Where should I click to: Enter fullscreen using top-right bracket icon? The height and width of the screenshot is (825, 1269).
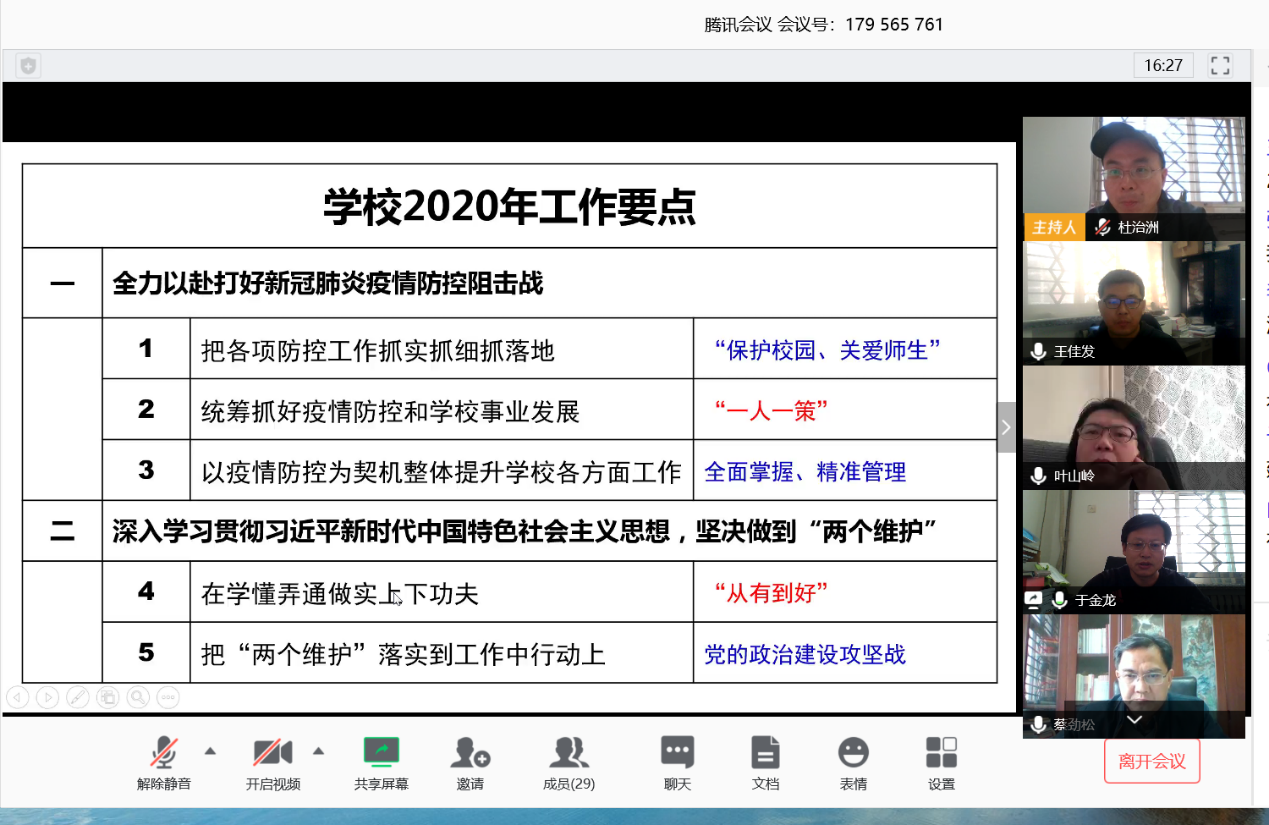pyautogui.click(x=1220, y=66)
